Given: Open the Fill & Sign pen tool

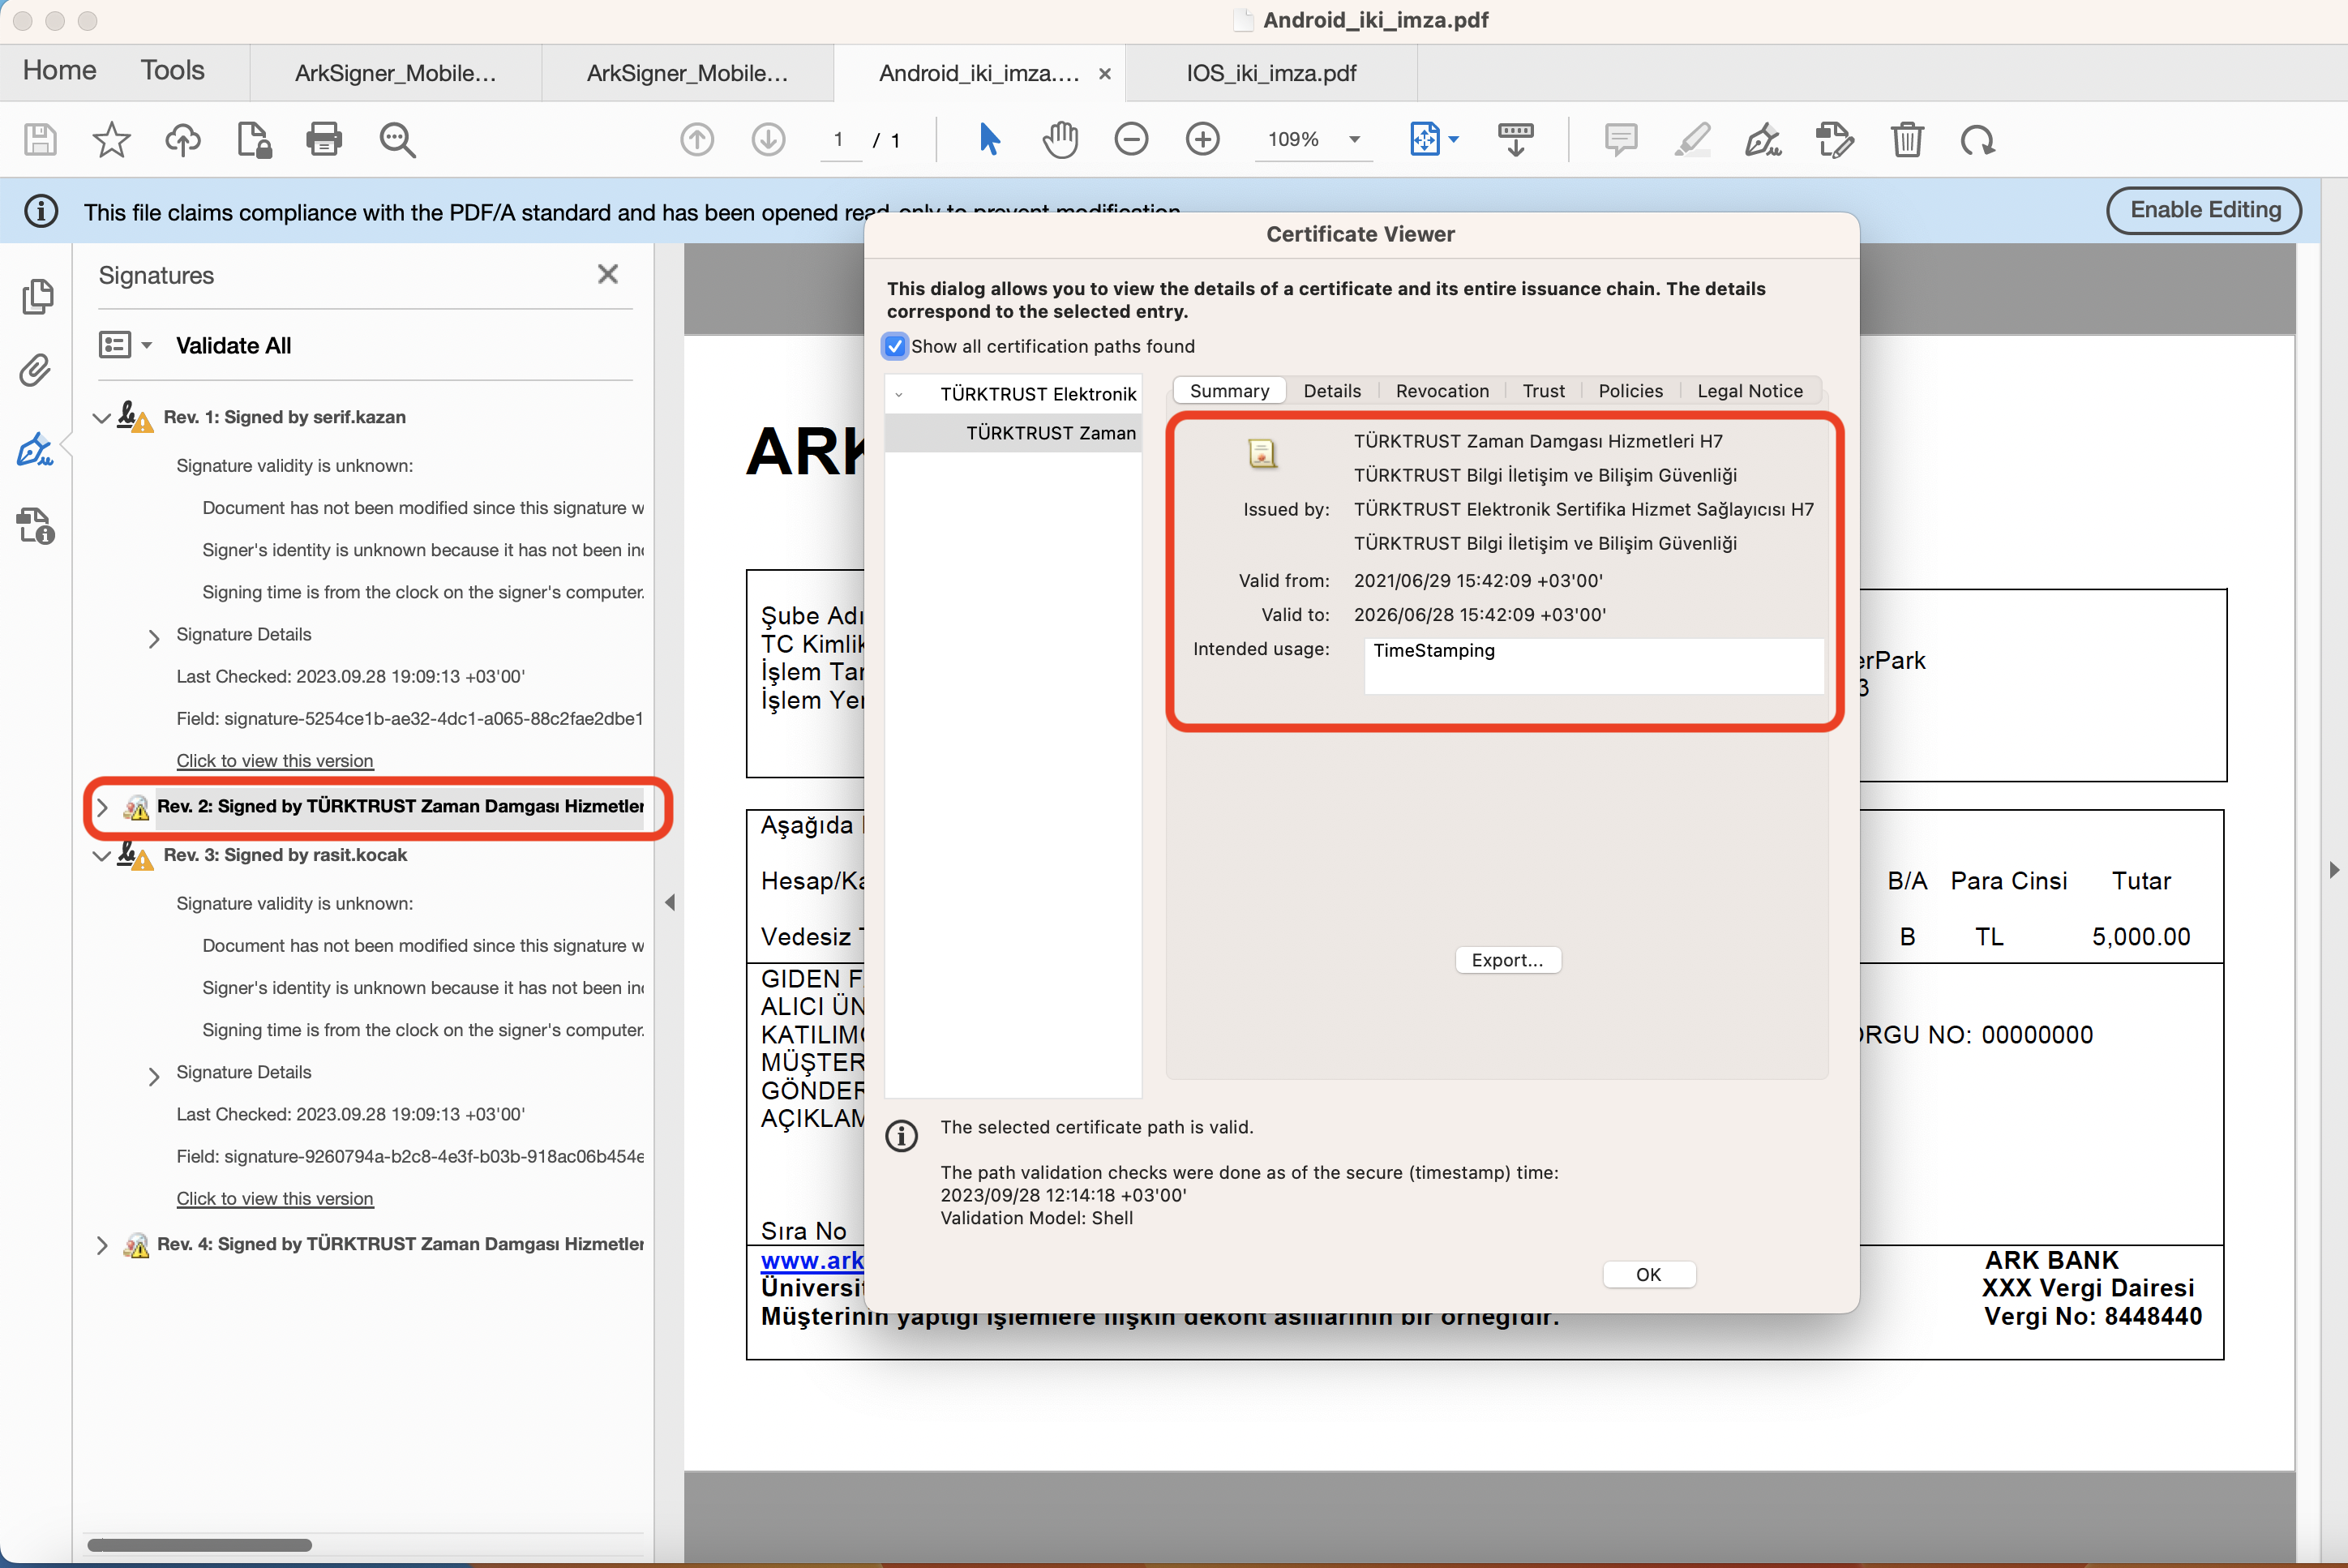Looking at the screenshot, I should coord(1763,139).
